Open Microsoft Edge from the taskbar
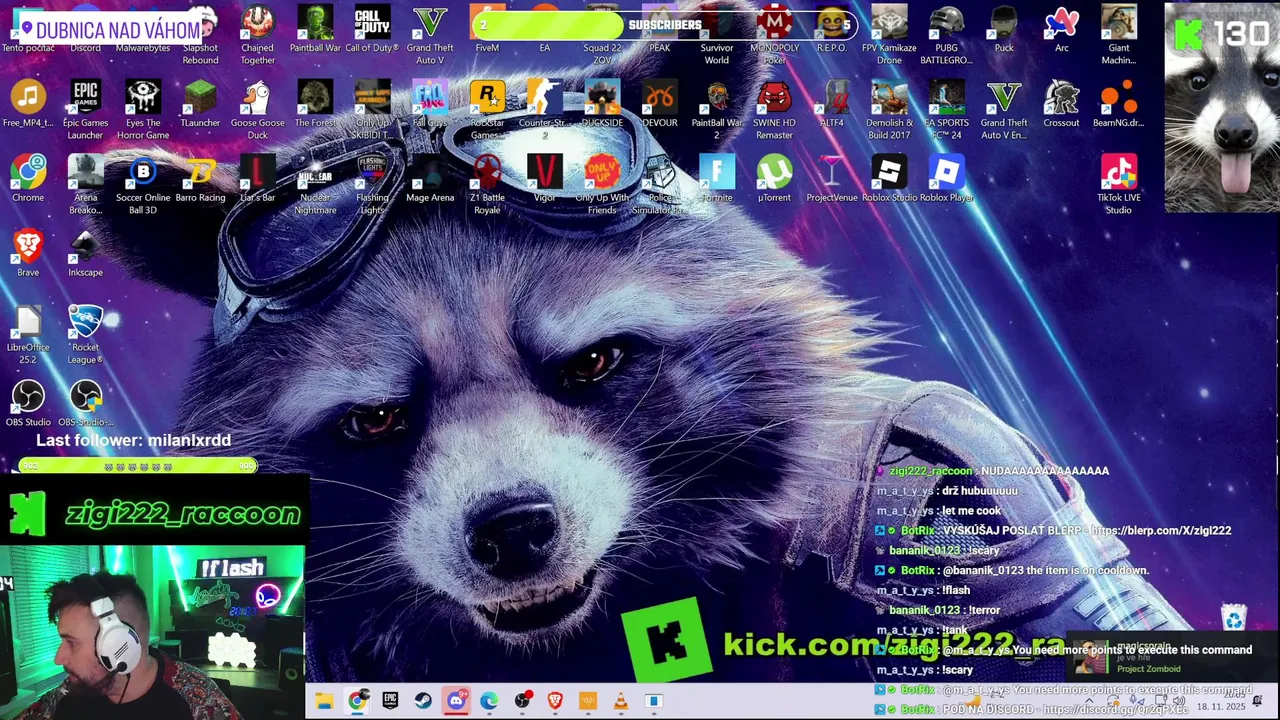 [489, 701]
